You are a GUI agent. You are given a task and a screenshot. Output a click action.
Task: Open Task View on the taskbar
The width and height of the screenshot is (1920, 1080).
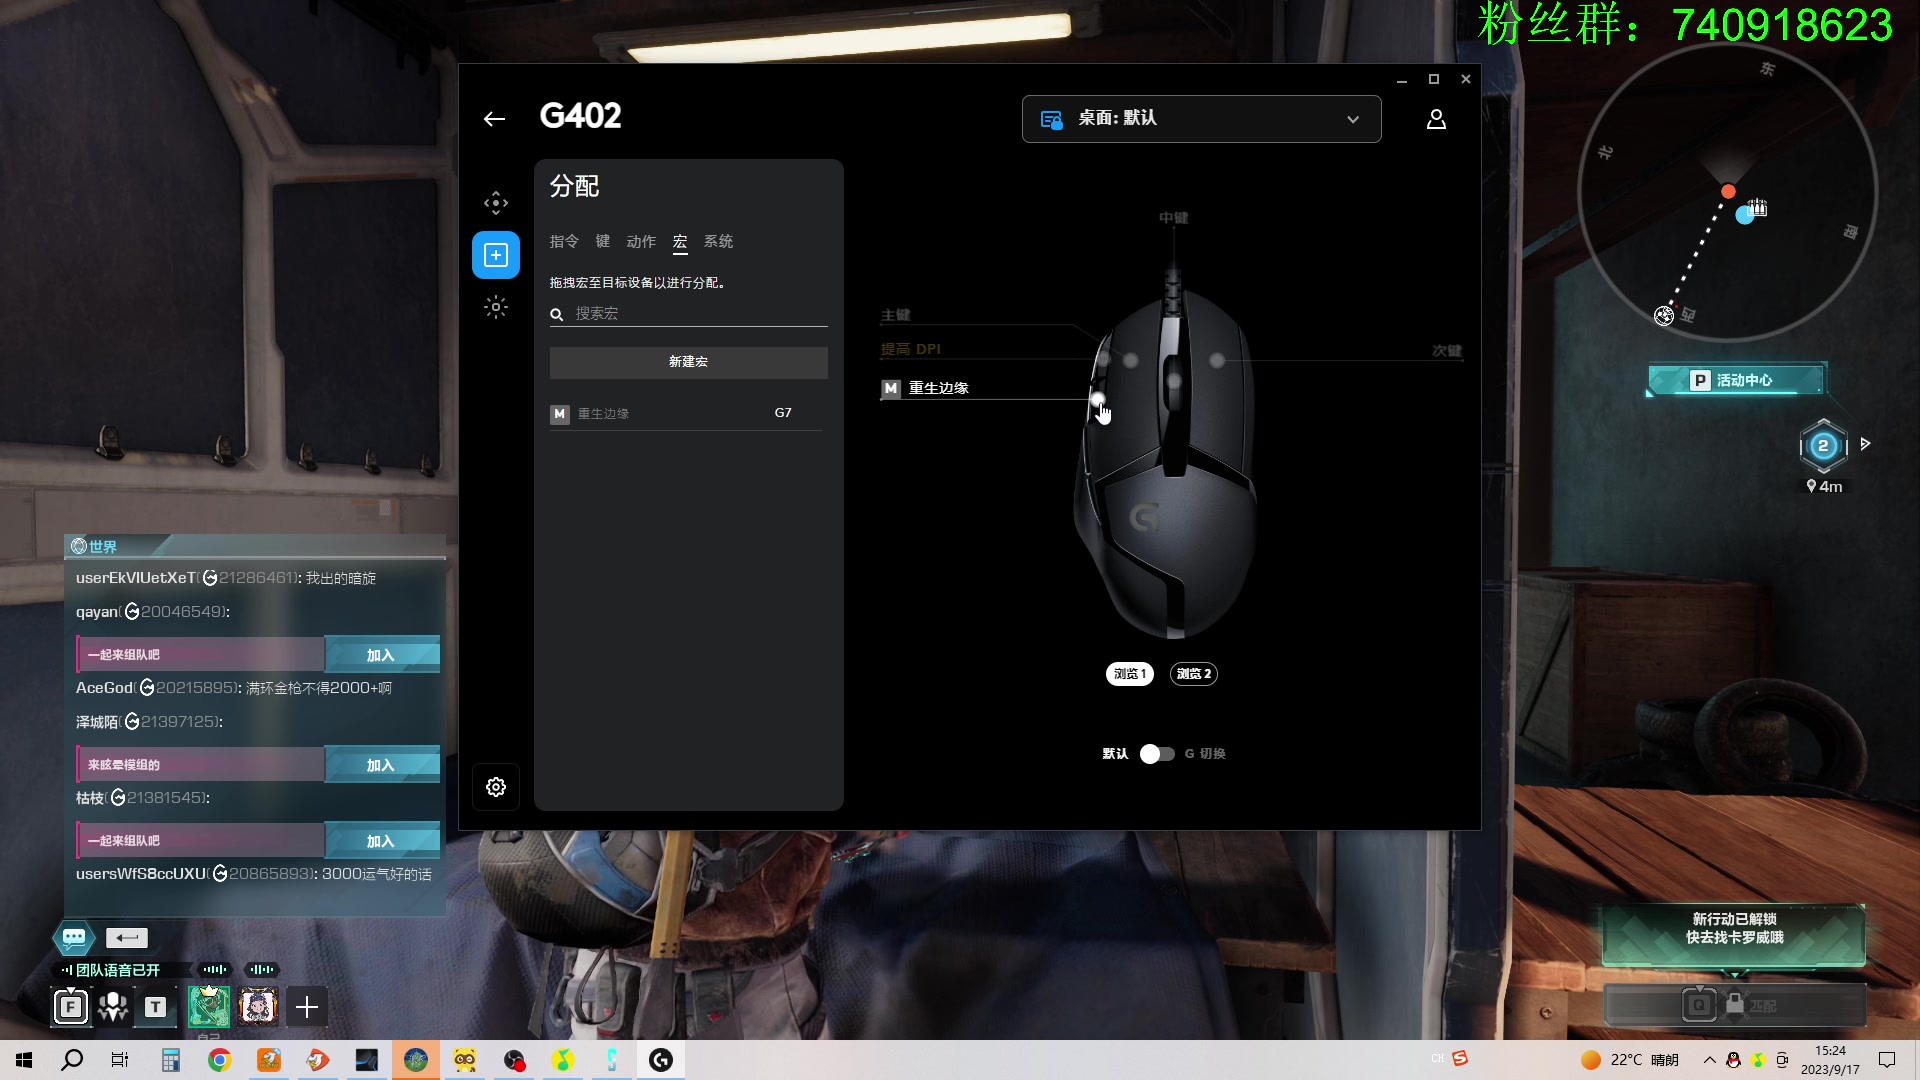tap(120, 1060)
